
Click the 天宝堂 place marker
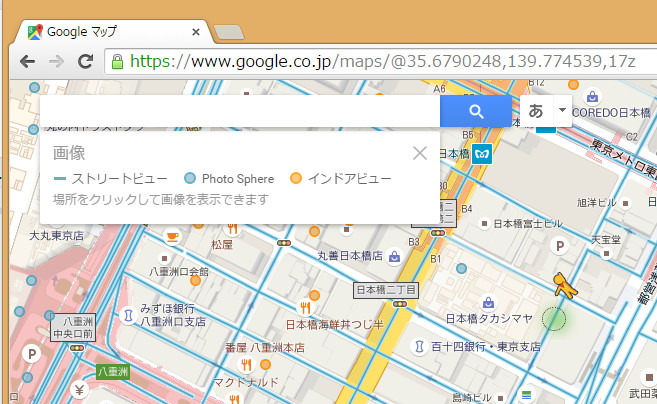(x=606, y=254)
